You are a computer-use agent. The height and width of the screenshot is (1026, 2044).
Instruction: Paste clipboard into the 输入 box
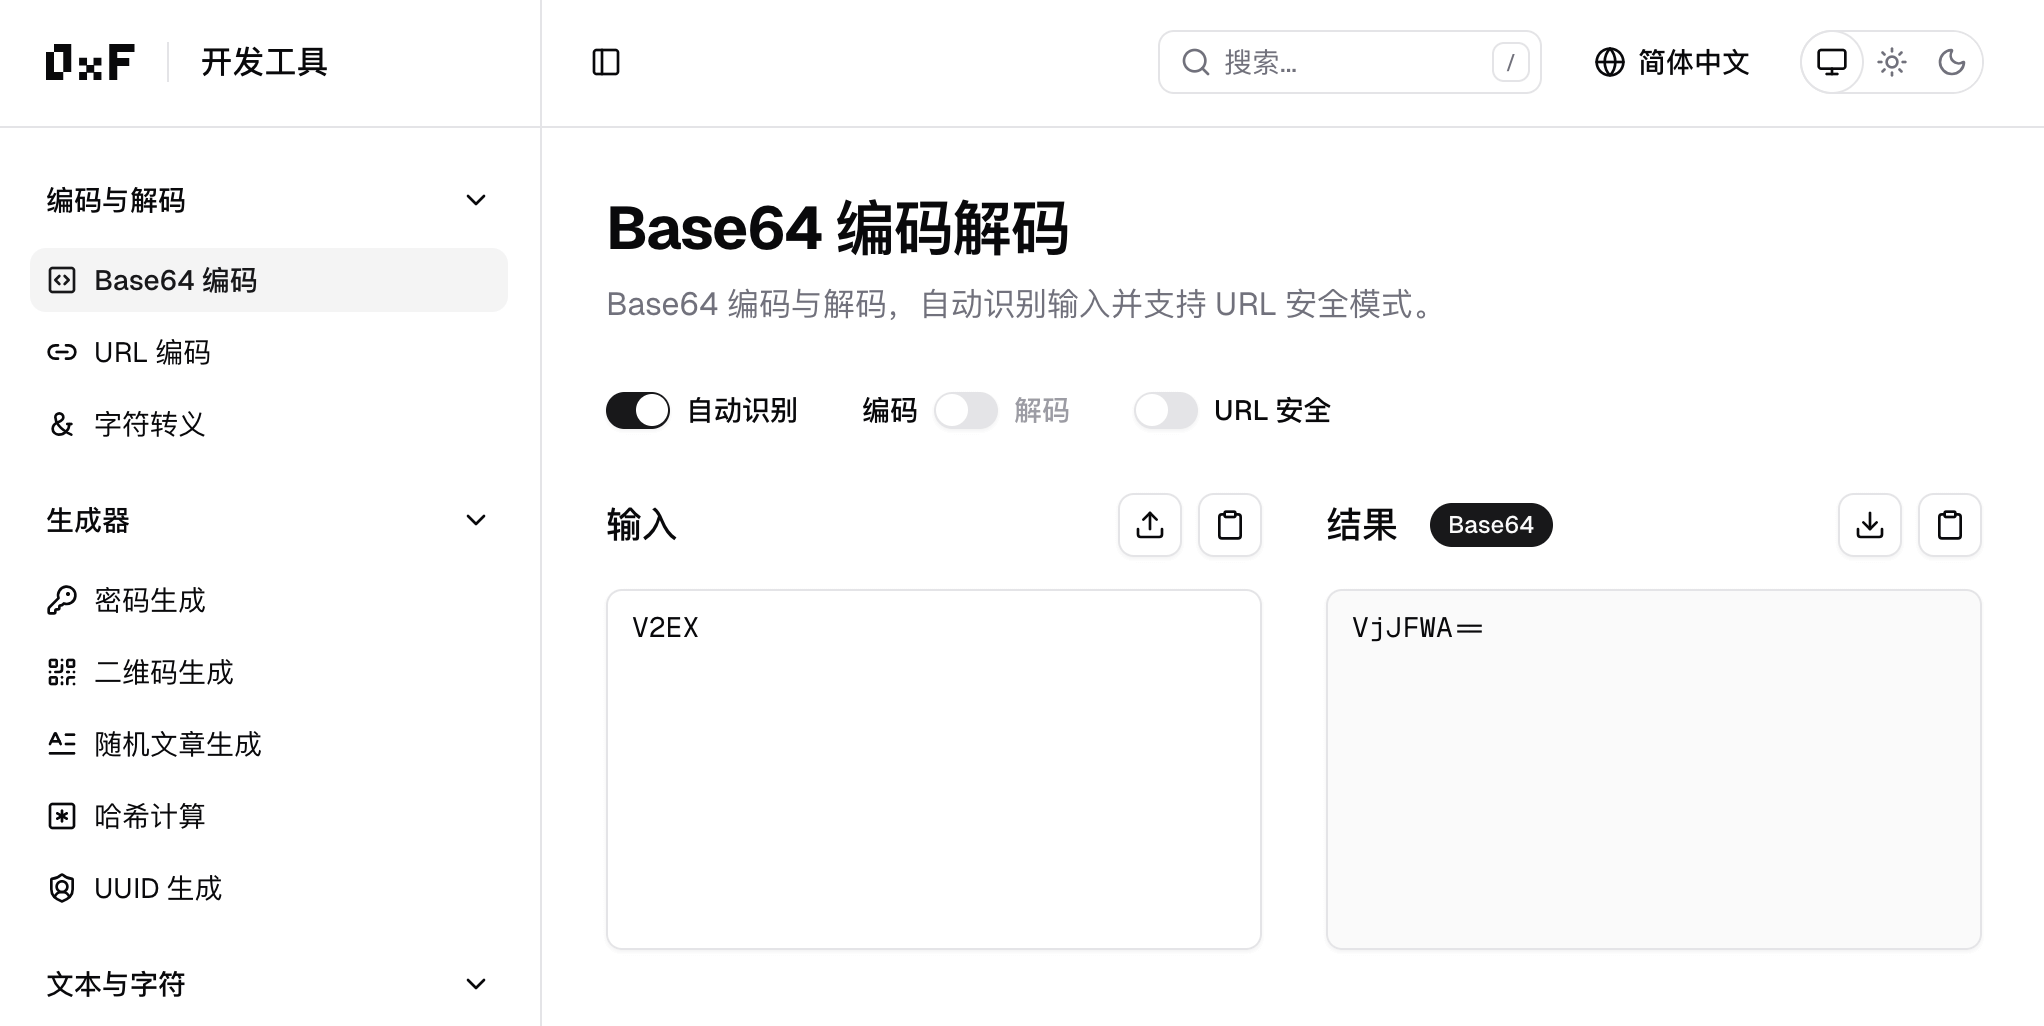(1230, 525)
